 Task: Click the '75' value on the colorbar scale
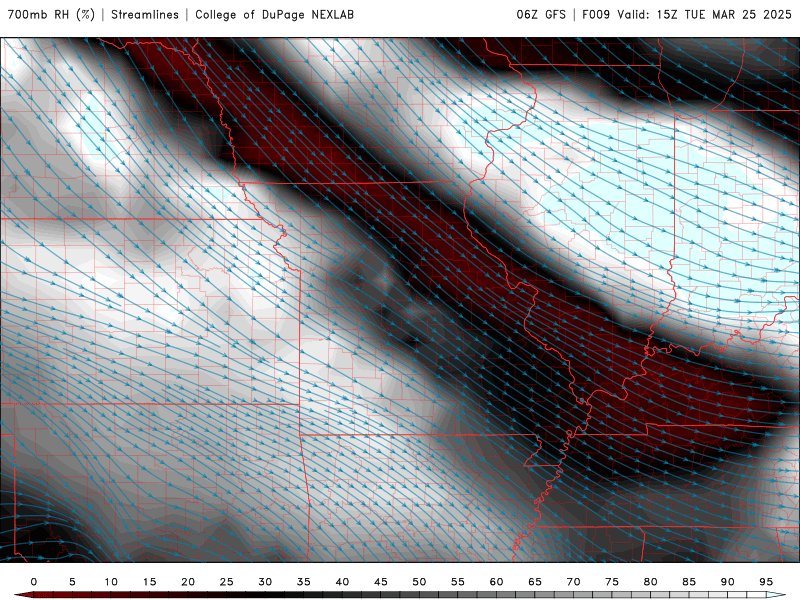pos(612,582)
